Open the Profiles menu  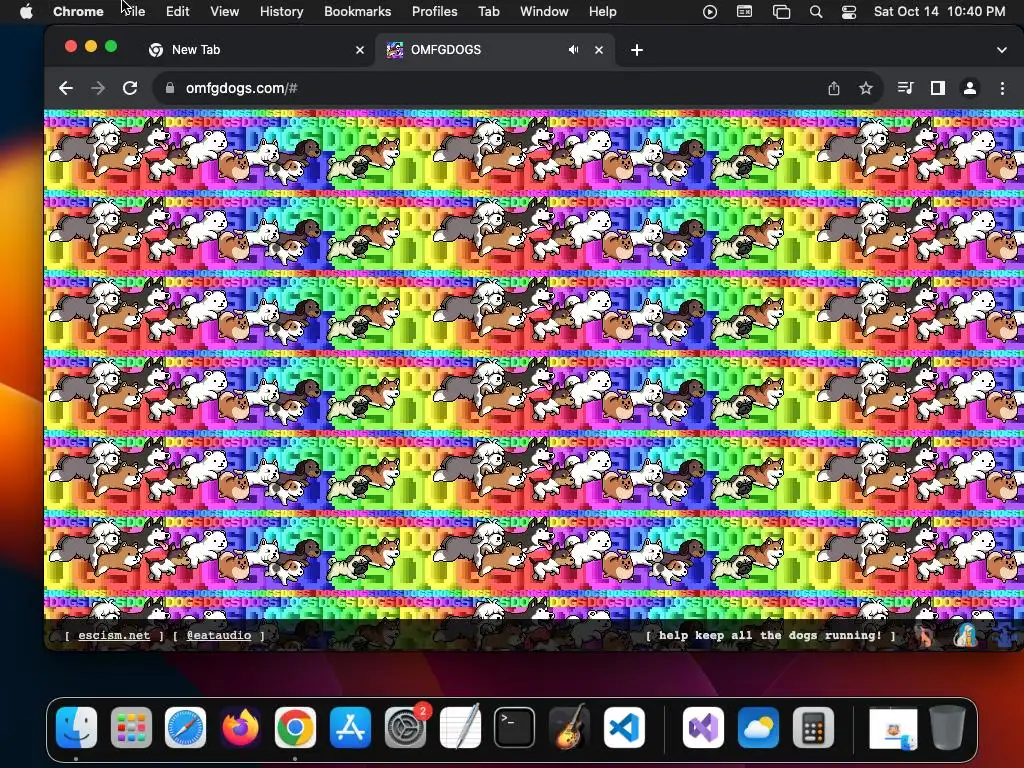pos(434,11)
